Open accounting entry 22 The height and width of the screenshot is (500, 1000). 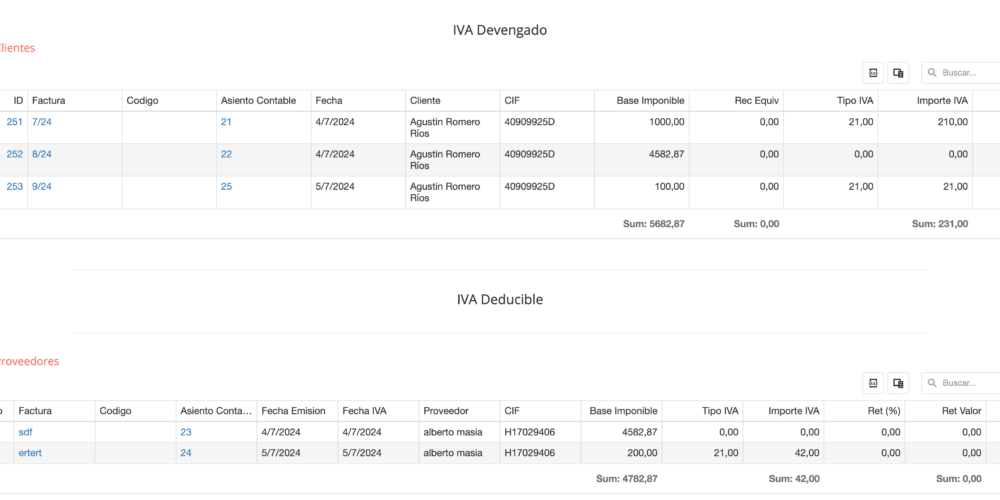pyautogui.click(x=226, y=154)
